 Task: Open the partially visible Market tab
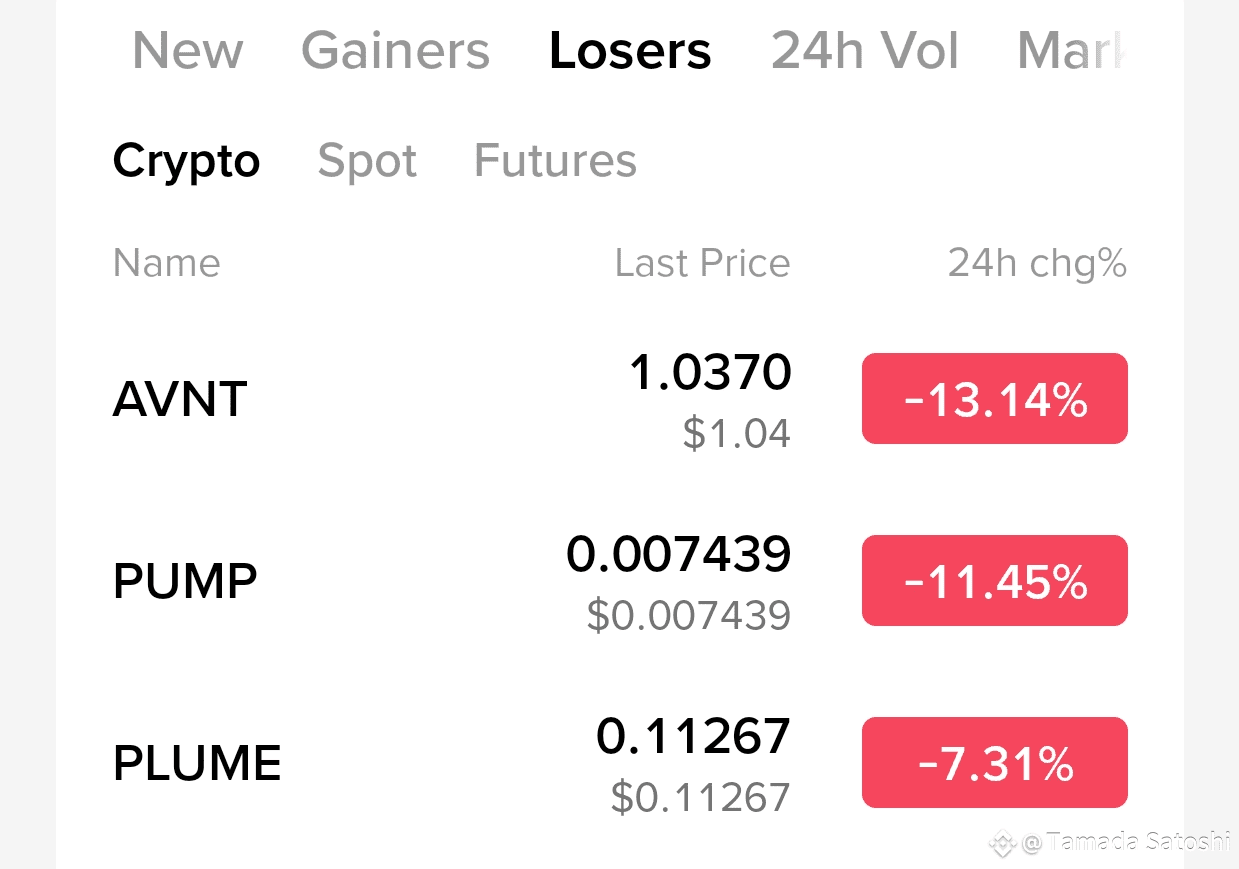pos(1072,50)
